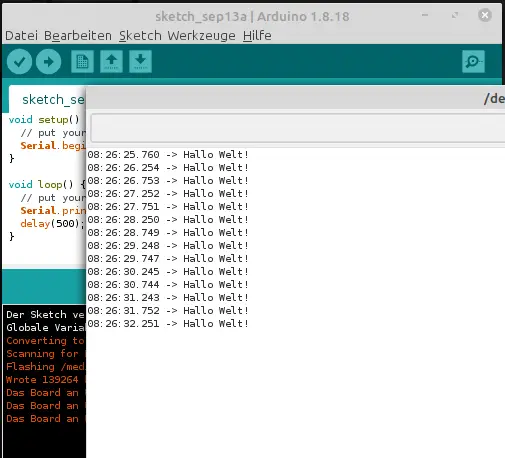Click the serial line stamped 08:26:26.753
The image size is (505, 458).
coord(168,181)
